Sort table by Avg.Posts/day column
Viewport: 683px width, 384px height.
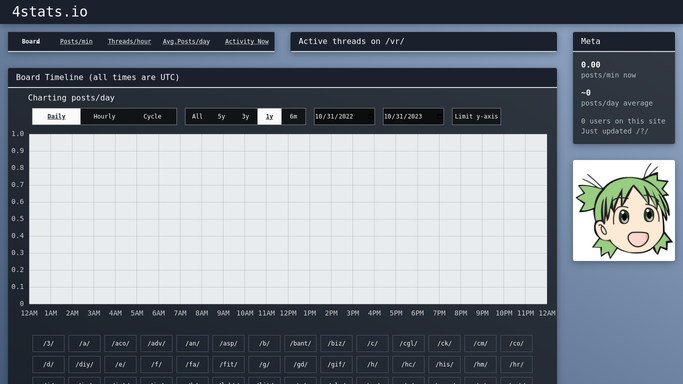click(186, 41)
